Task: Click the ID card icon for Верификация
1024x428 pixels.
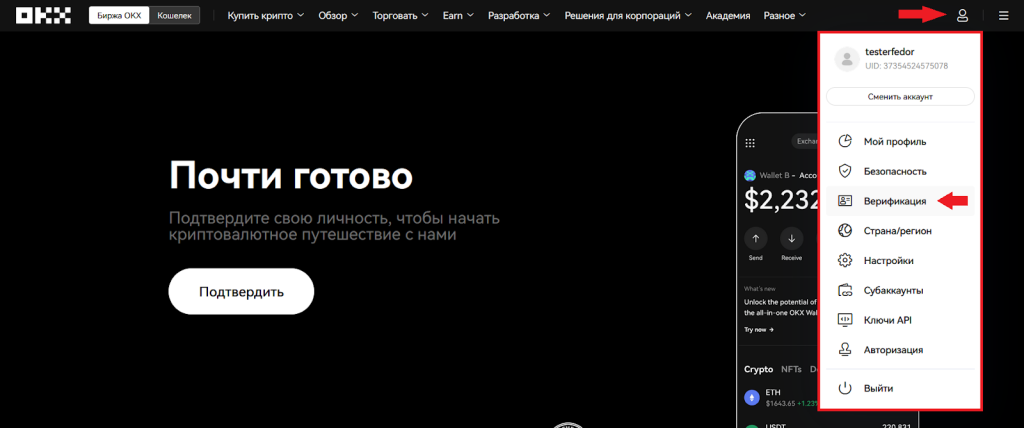Action: [845, 201]
